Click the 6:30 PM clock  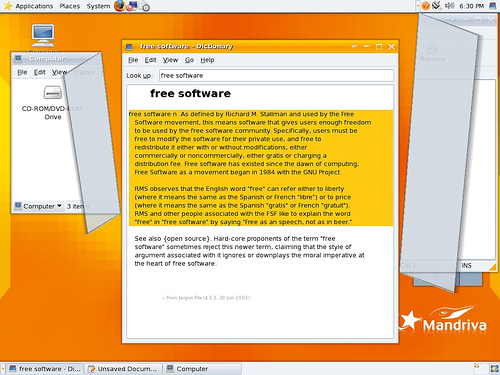coord(471,6)
